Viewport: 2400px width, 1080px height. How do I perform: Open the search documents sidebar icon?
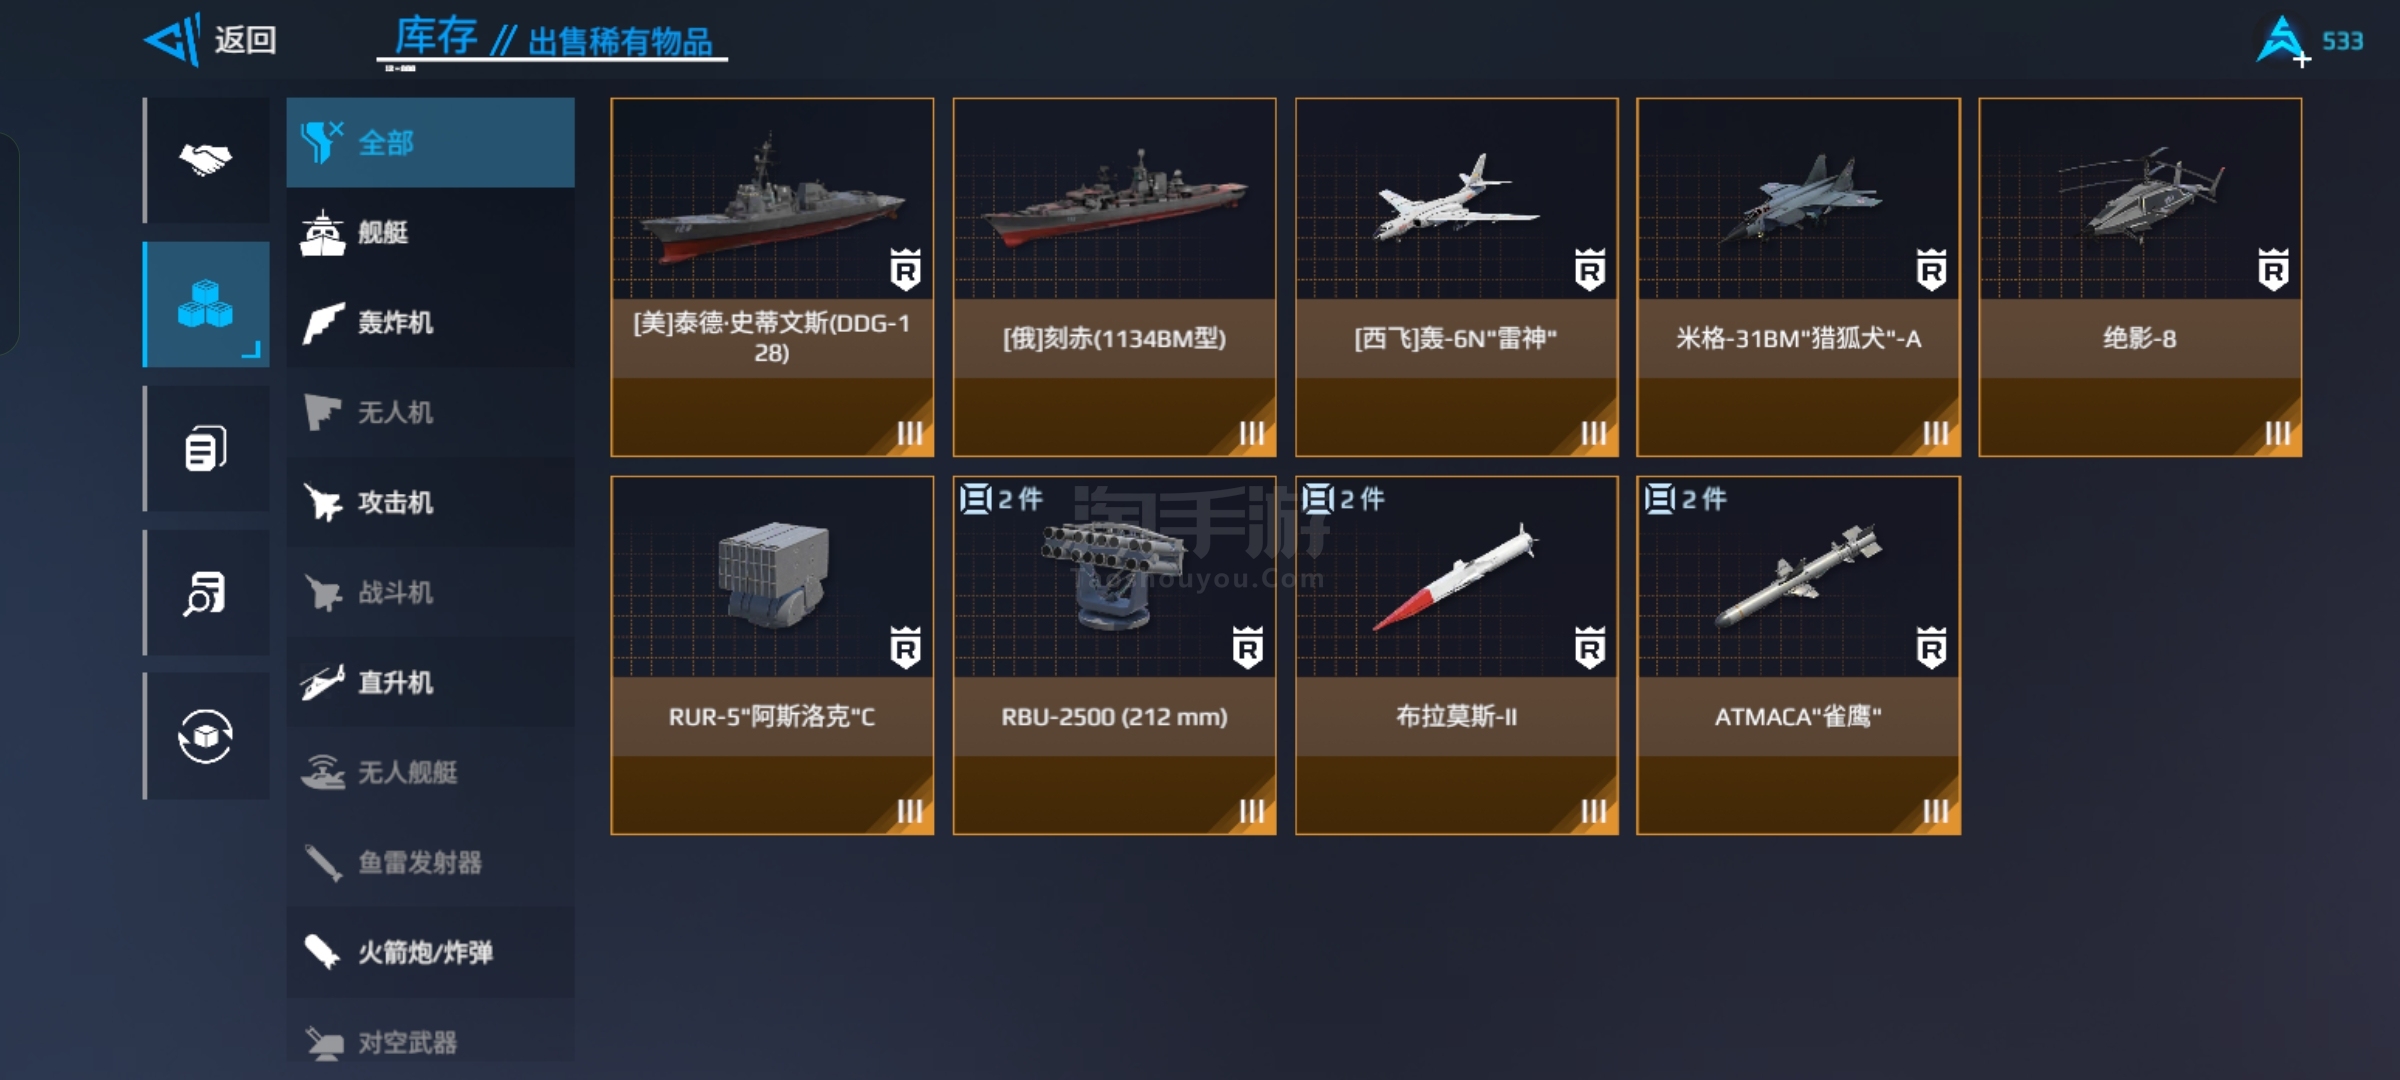(x=206, y=592)
